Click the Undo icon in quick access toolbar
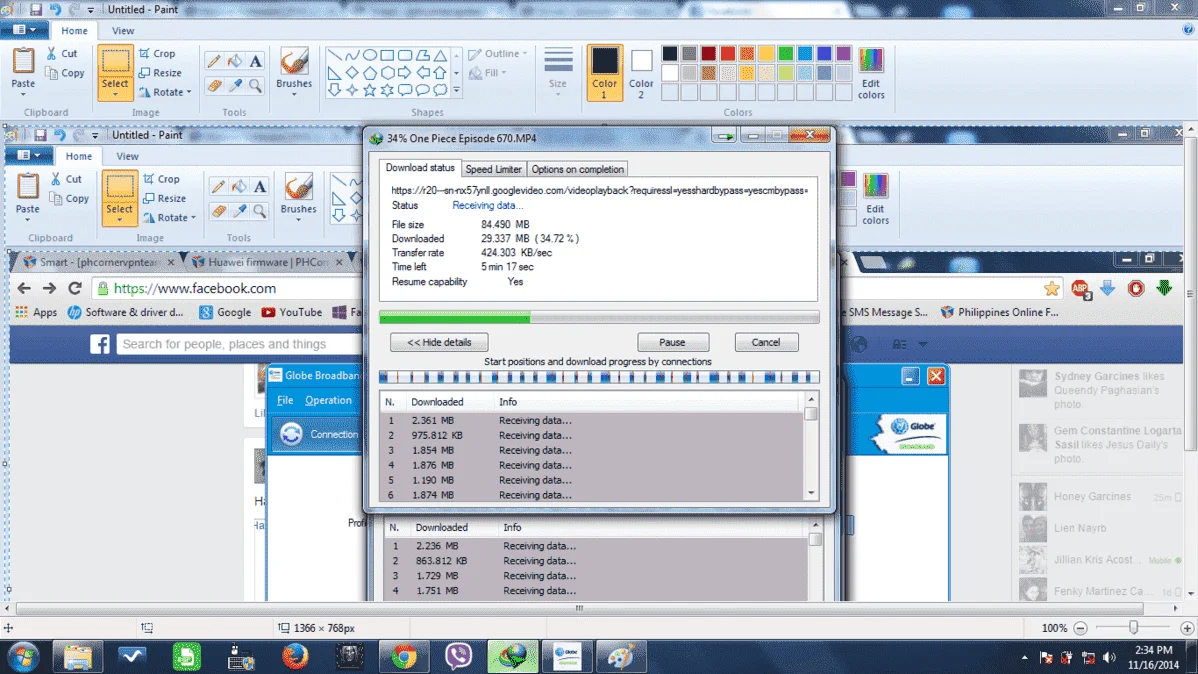This screenshot has width=1198, height=674. tap(55, 10)
